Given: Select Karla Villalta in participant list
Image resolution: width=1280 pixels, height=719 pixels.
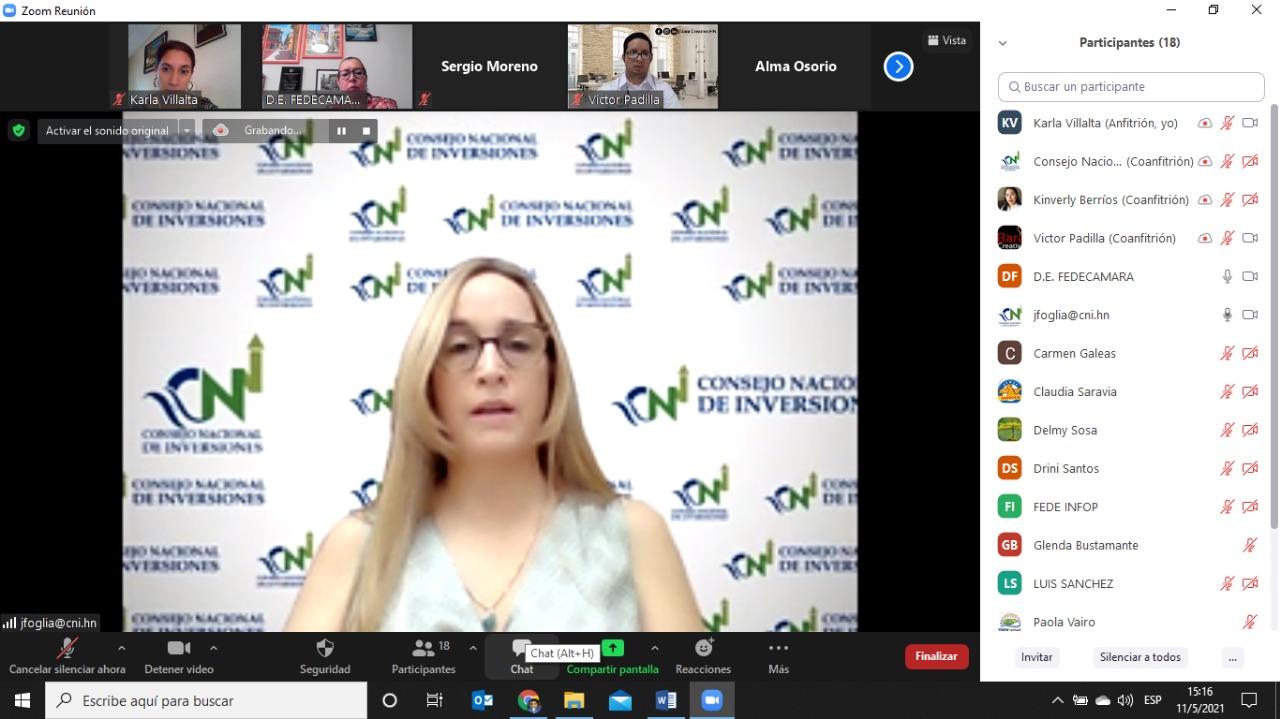Looking at the screenshot, I should 1131,123.
